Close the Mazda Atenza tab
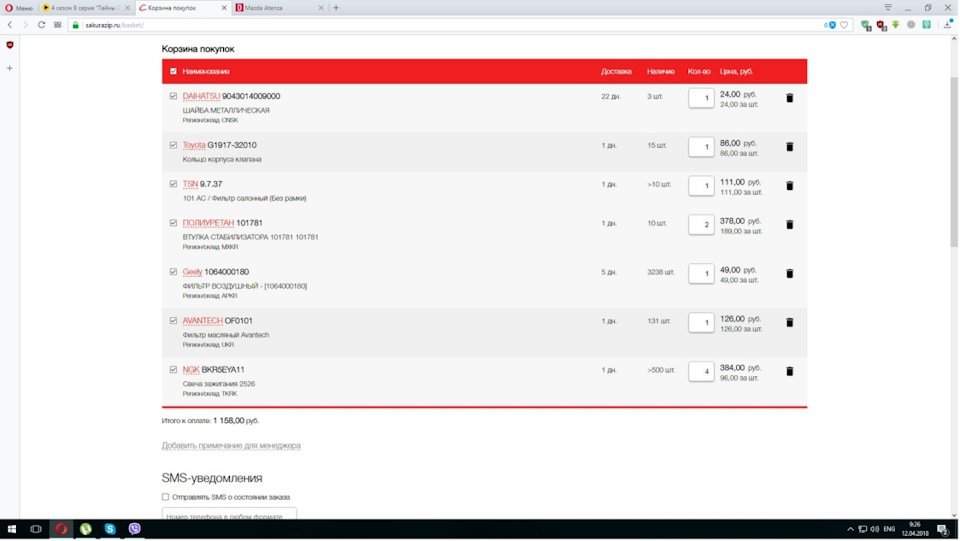960x541 pixels. pos(321,8)
